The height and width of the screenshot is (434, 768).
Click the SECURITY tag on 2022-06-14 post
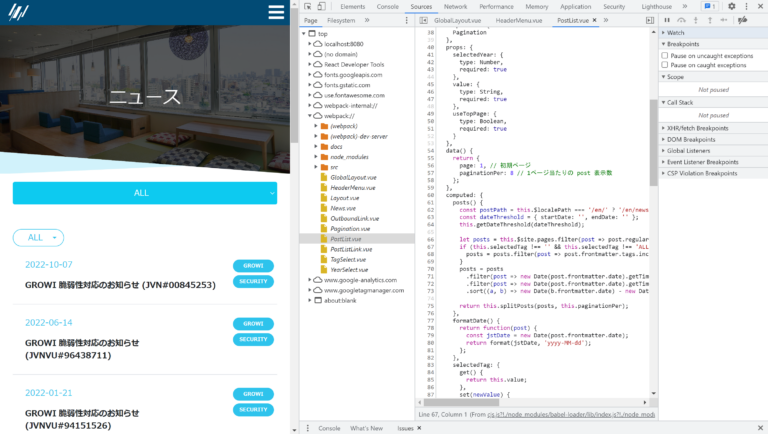[253, 339]
